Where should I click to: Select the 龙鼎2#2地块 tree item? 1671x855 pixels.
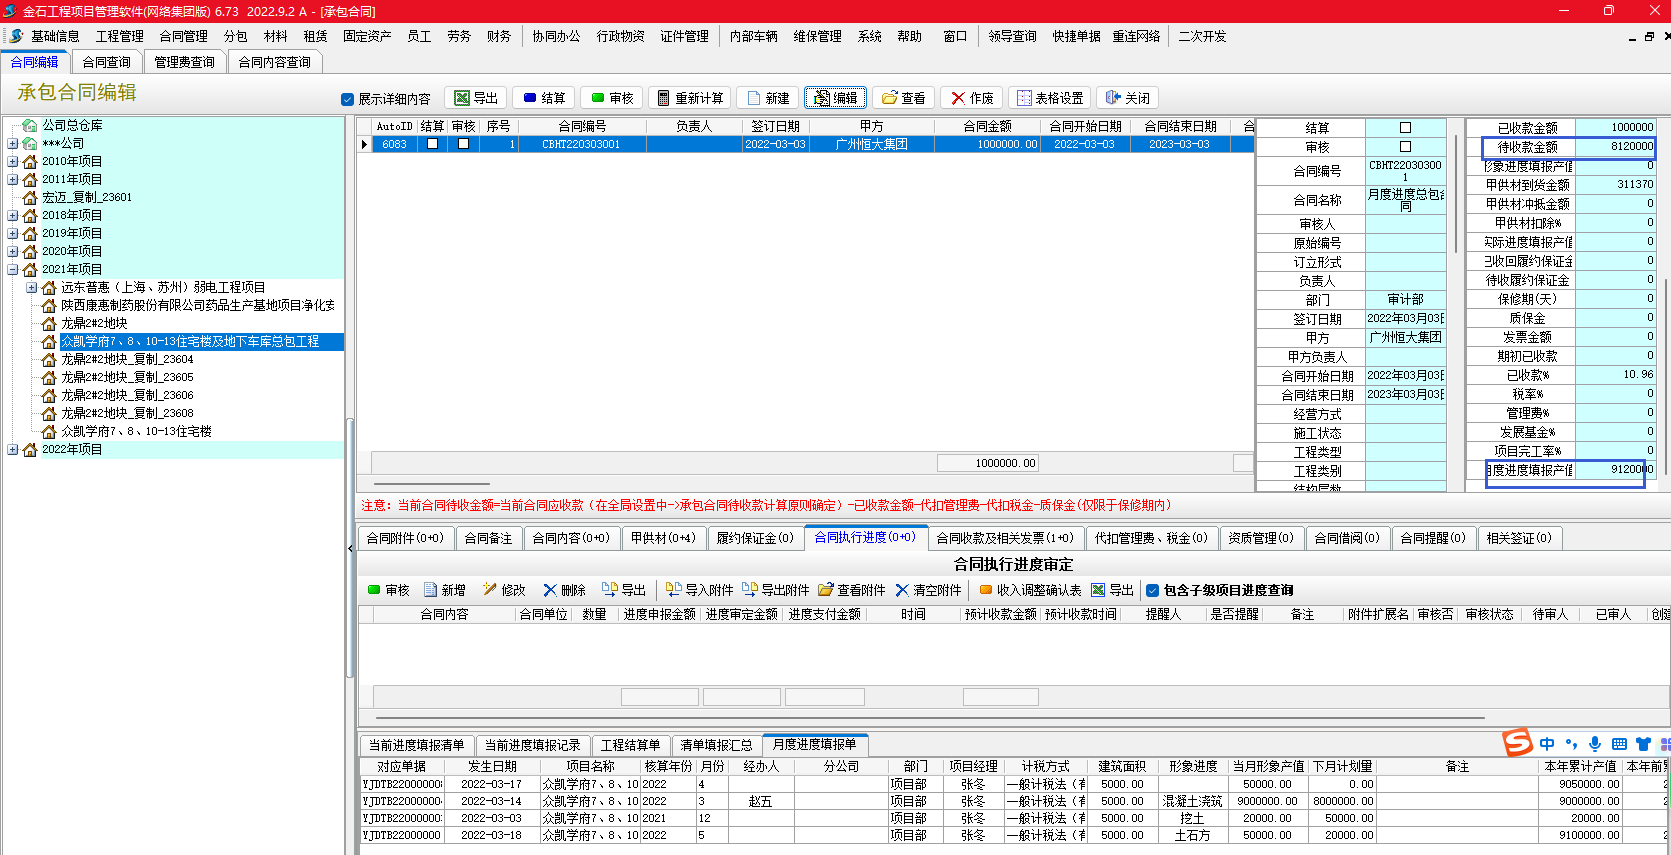click(x=94, y=324)
